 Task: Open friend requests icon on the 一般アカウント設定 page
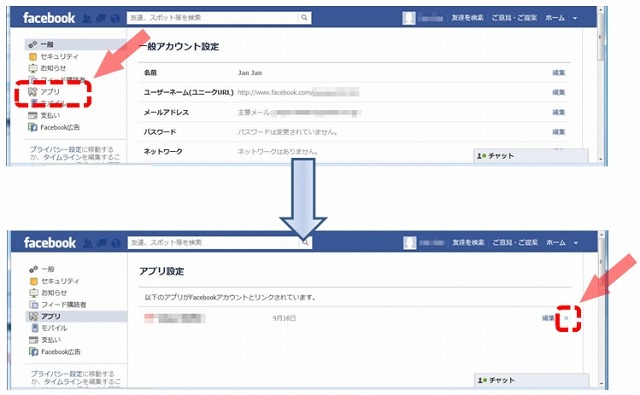point(87,18)
